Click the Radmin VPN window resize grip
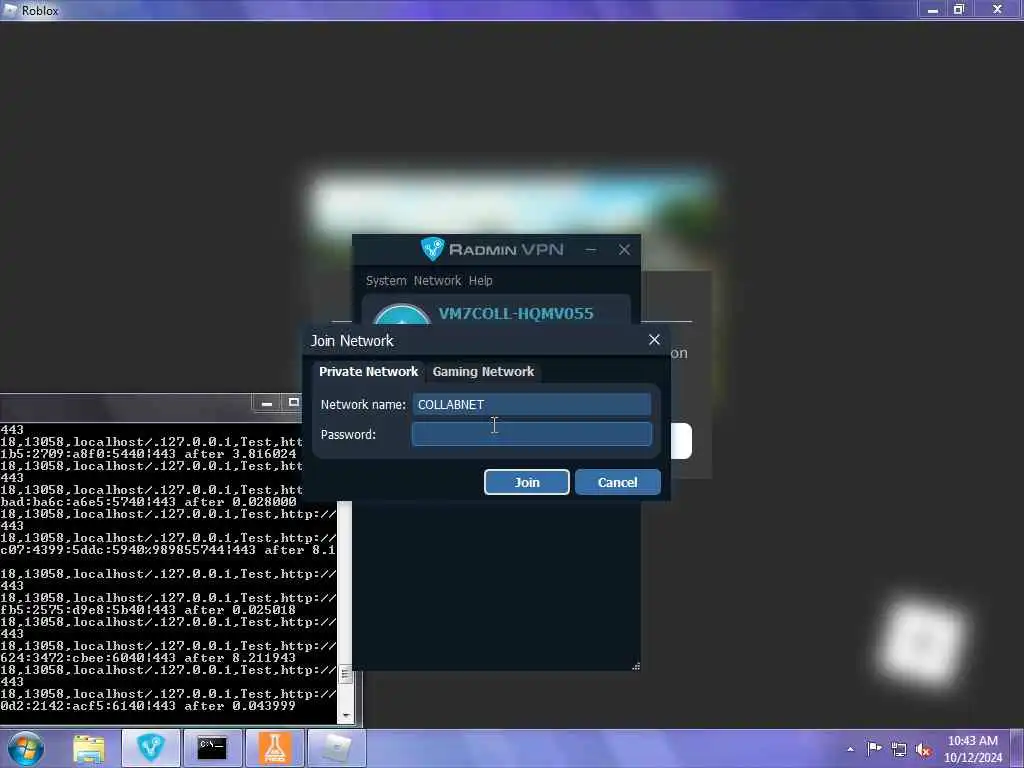The height and width of the screenshot is (768, 1024). point(635,665)
